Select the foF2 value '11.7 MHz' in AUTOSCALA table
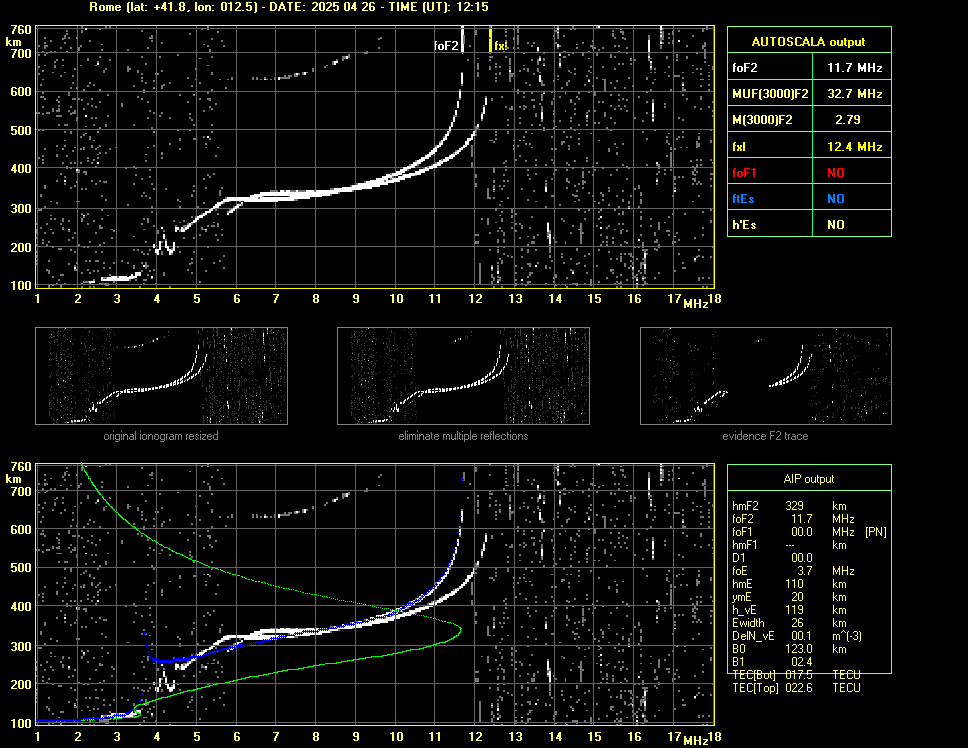 click(854, 68)
